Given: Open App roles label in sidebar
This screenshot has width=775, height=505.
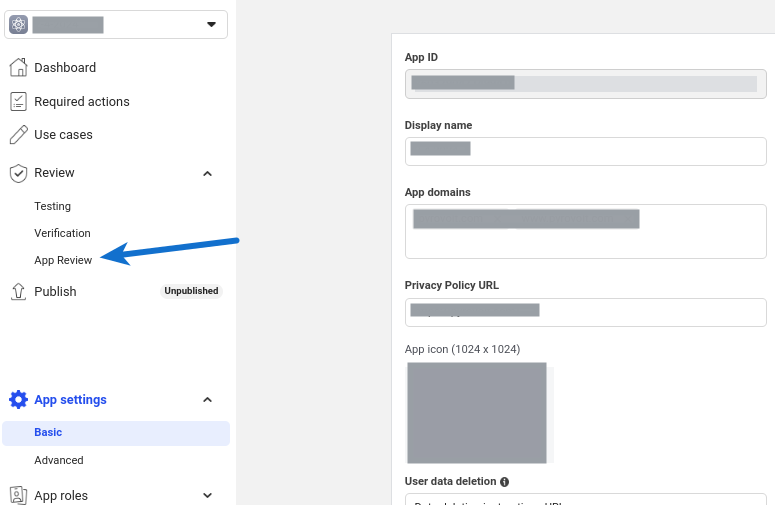Looking at the screenshot, I should (61, 495).
